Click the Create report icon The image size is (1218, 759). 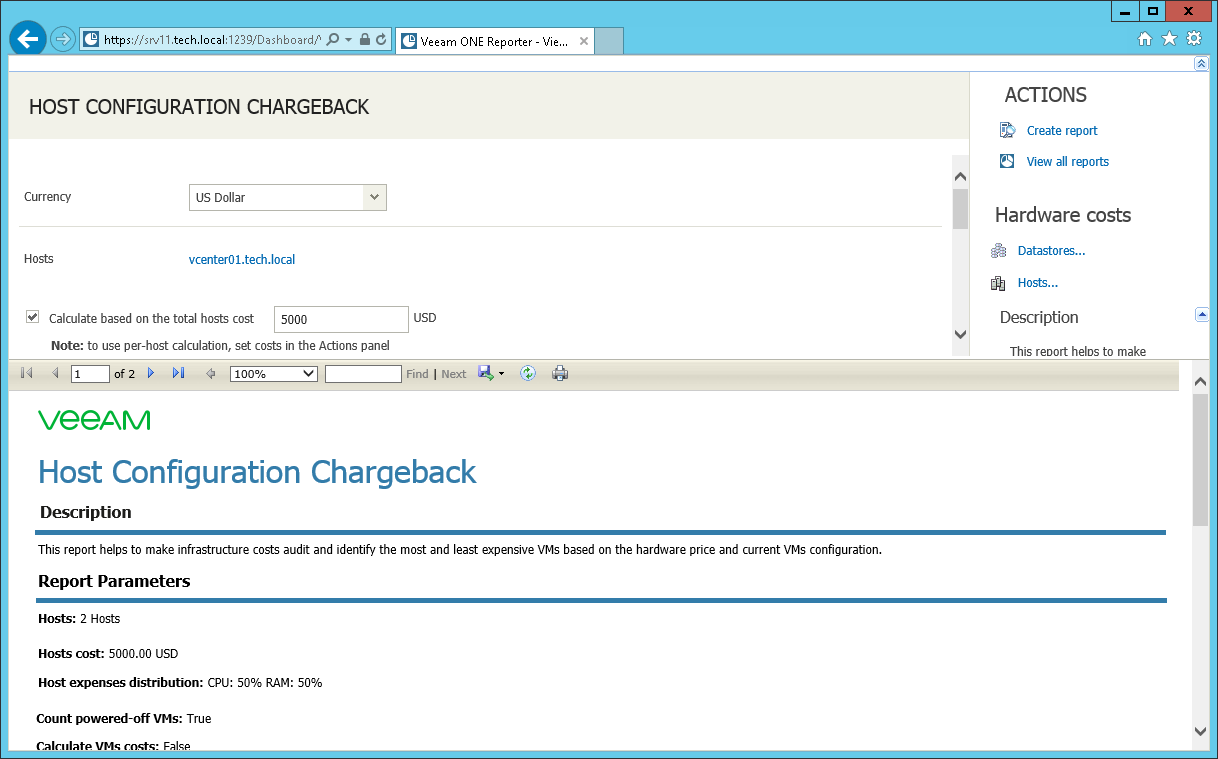point(1008,130)
